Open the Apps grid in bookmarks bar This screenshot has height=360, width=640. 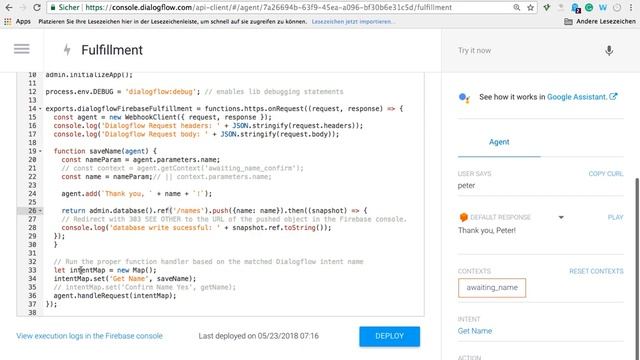tap(8, 22)
